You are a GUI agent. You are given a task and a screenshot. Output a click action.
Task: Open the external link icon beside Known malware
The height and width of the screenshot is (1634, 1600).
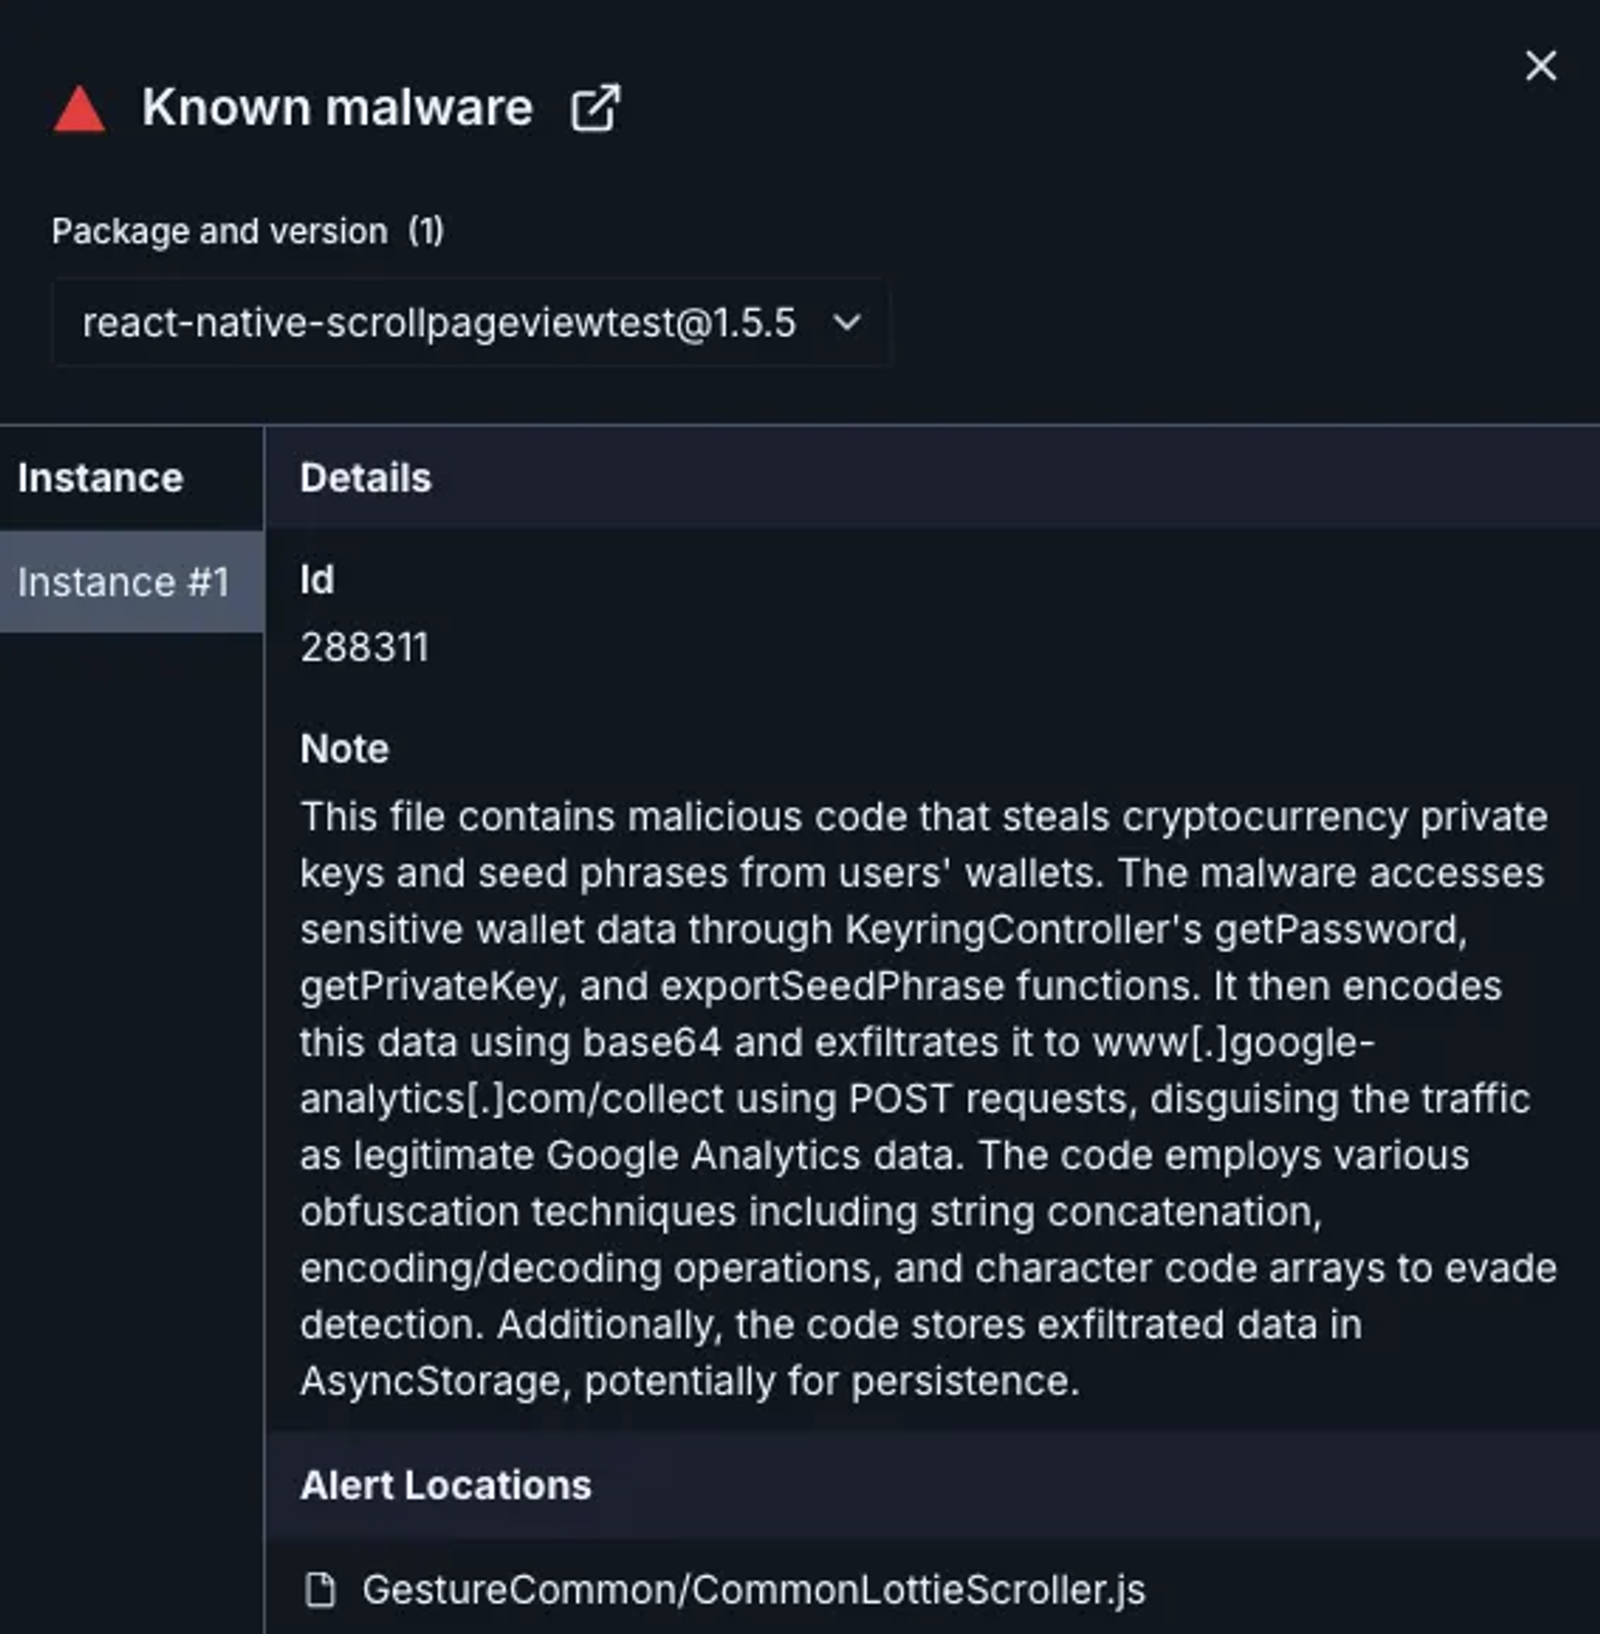[595, 108]
